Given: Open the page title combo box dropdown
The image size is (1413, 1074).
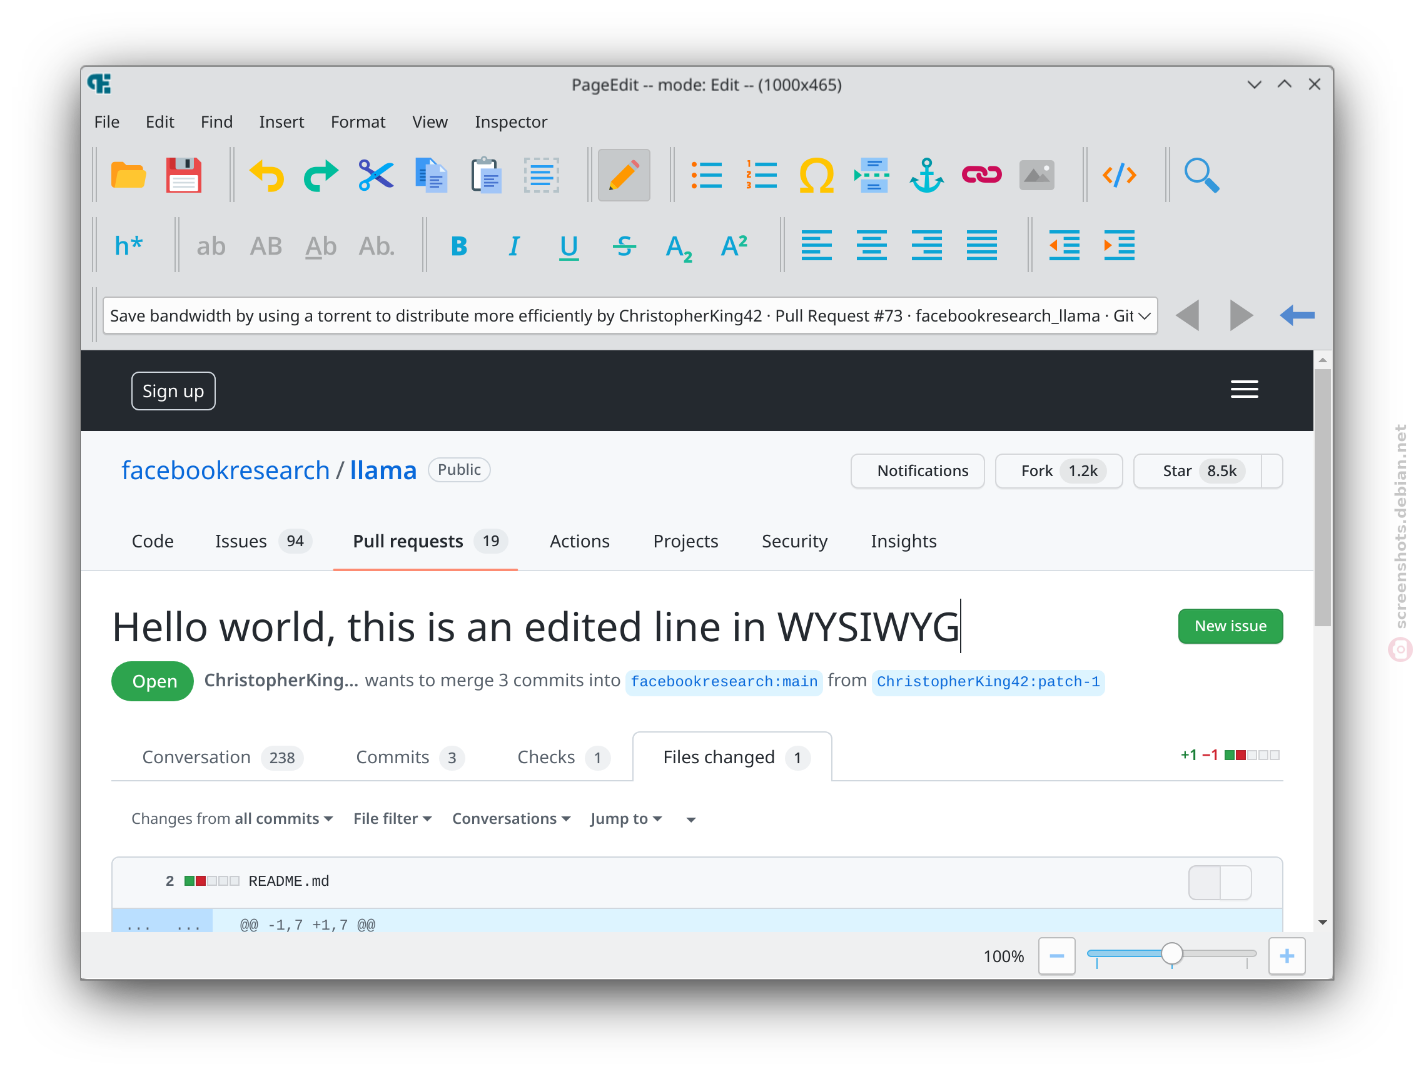Looking at the screenshot, I should [x=1145, y=316].
